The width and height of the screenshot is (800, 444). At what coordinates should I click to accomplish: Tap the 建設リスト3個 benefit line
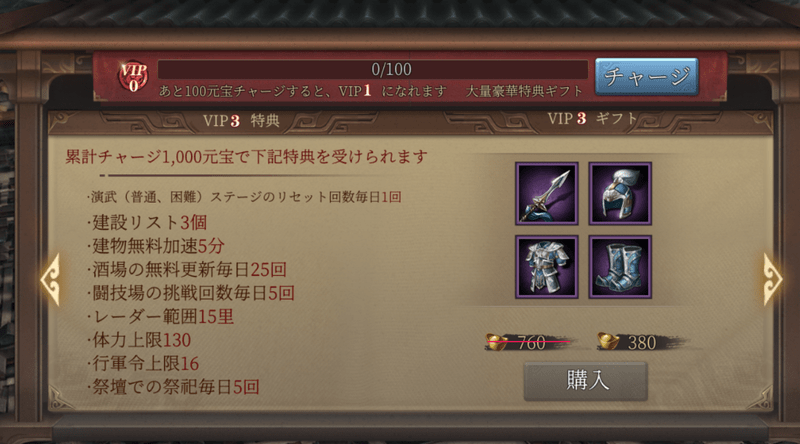click(147, 223)
